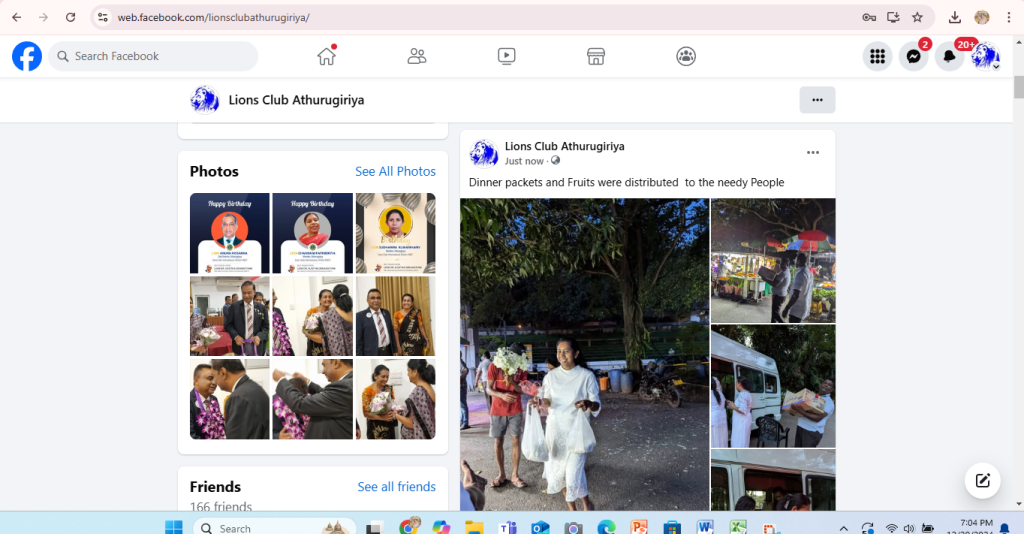Open post options three-dot menu
The height and width of the screenshot is (534, 1024).
812,153
